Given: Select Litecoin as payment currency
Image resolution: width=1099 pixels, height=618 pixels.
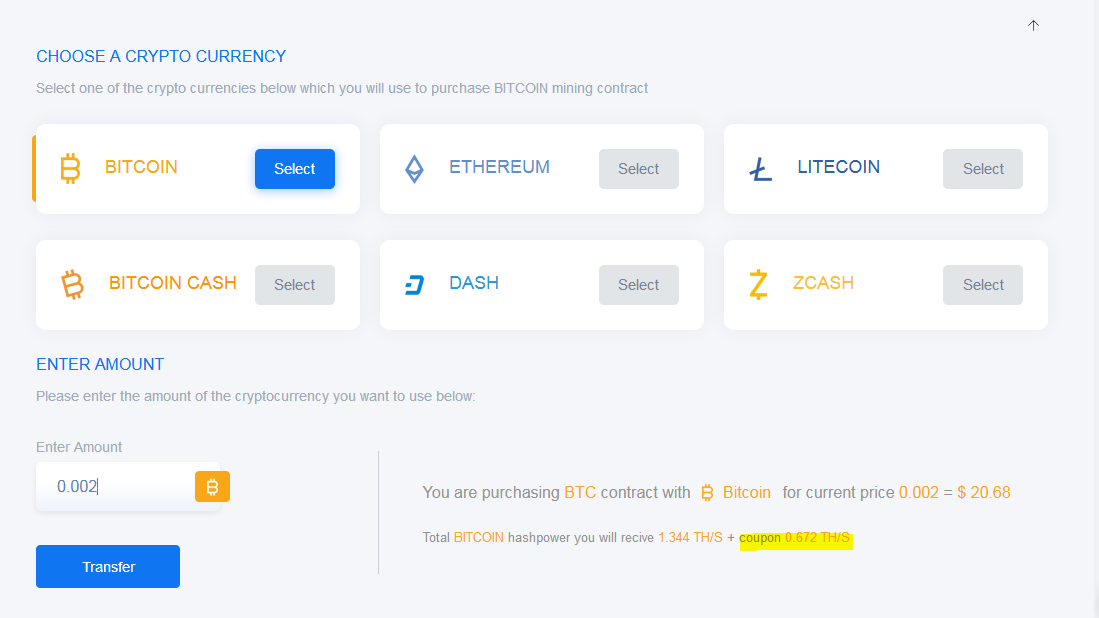Looking at the screenshot, I should [982, 169].
